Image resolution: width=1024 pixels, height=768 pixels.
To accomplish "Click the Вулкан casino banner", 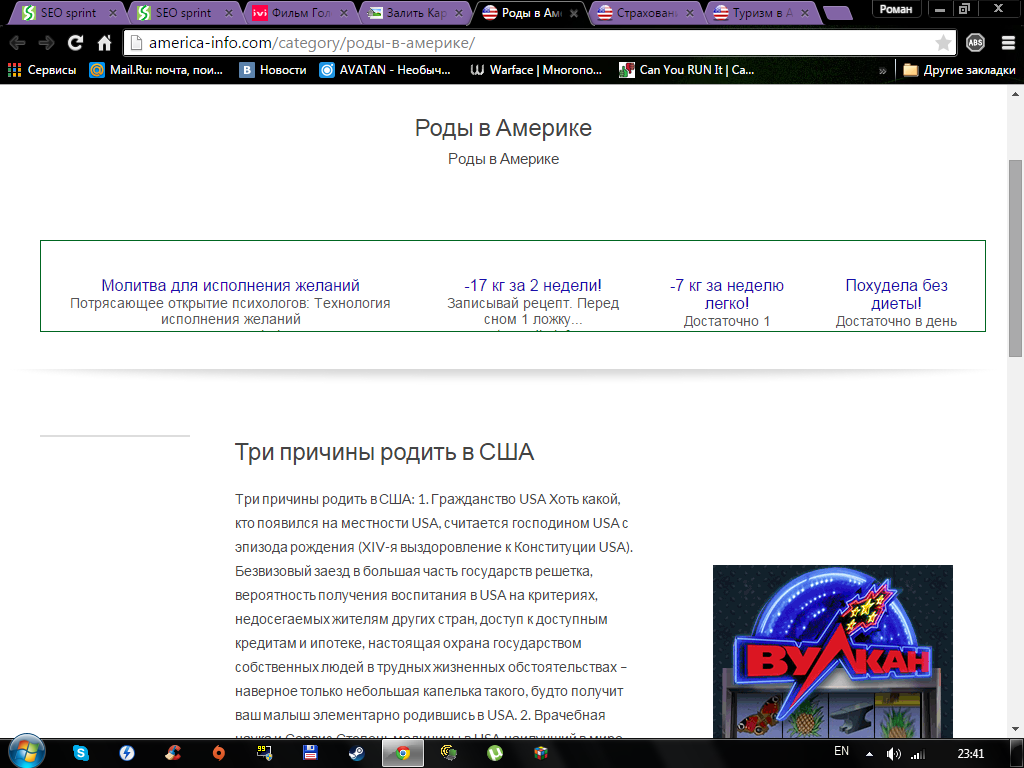I will coord(833,651).
